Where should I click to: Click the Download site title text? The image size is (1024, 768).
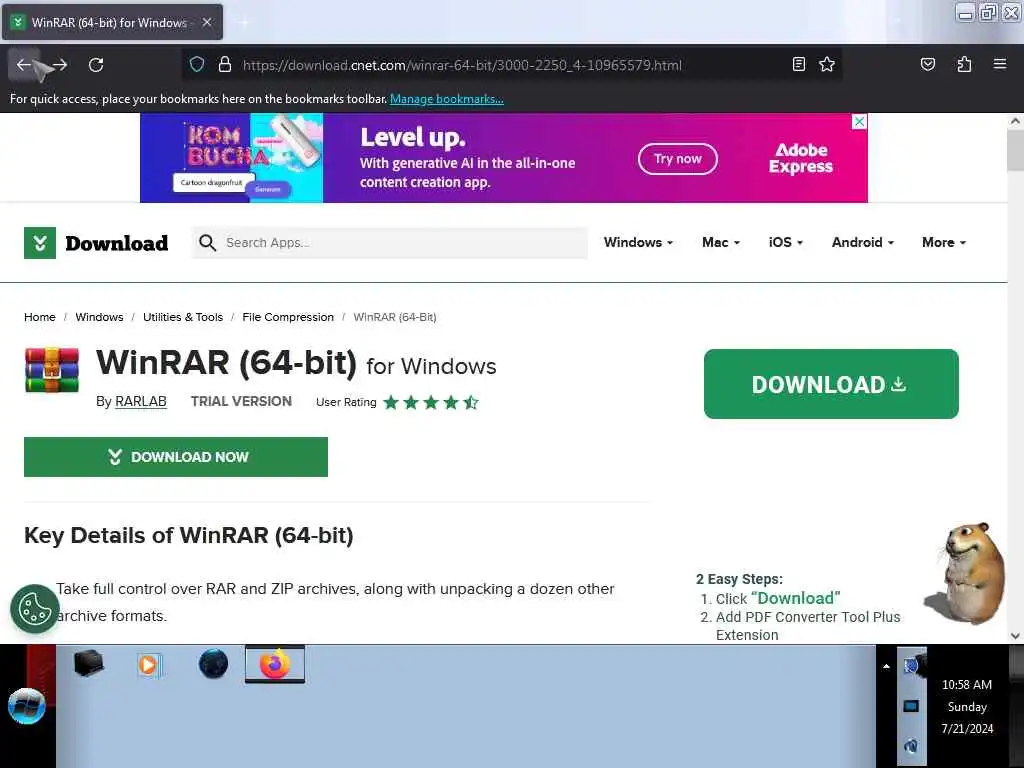[x=117, y=243]
